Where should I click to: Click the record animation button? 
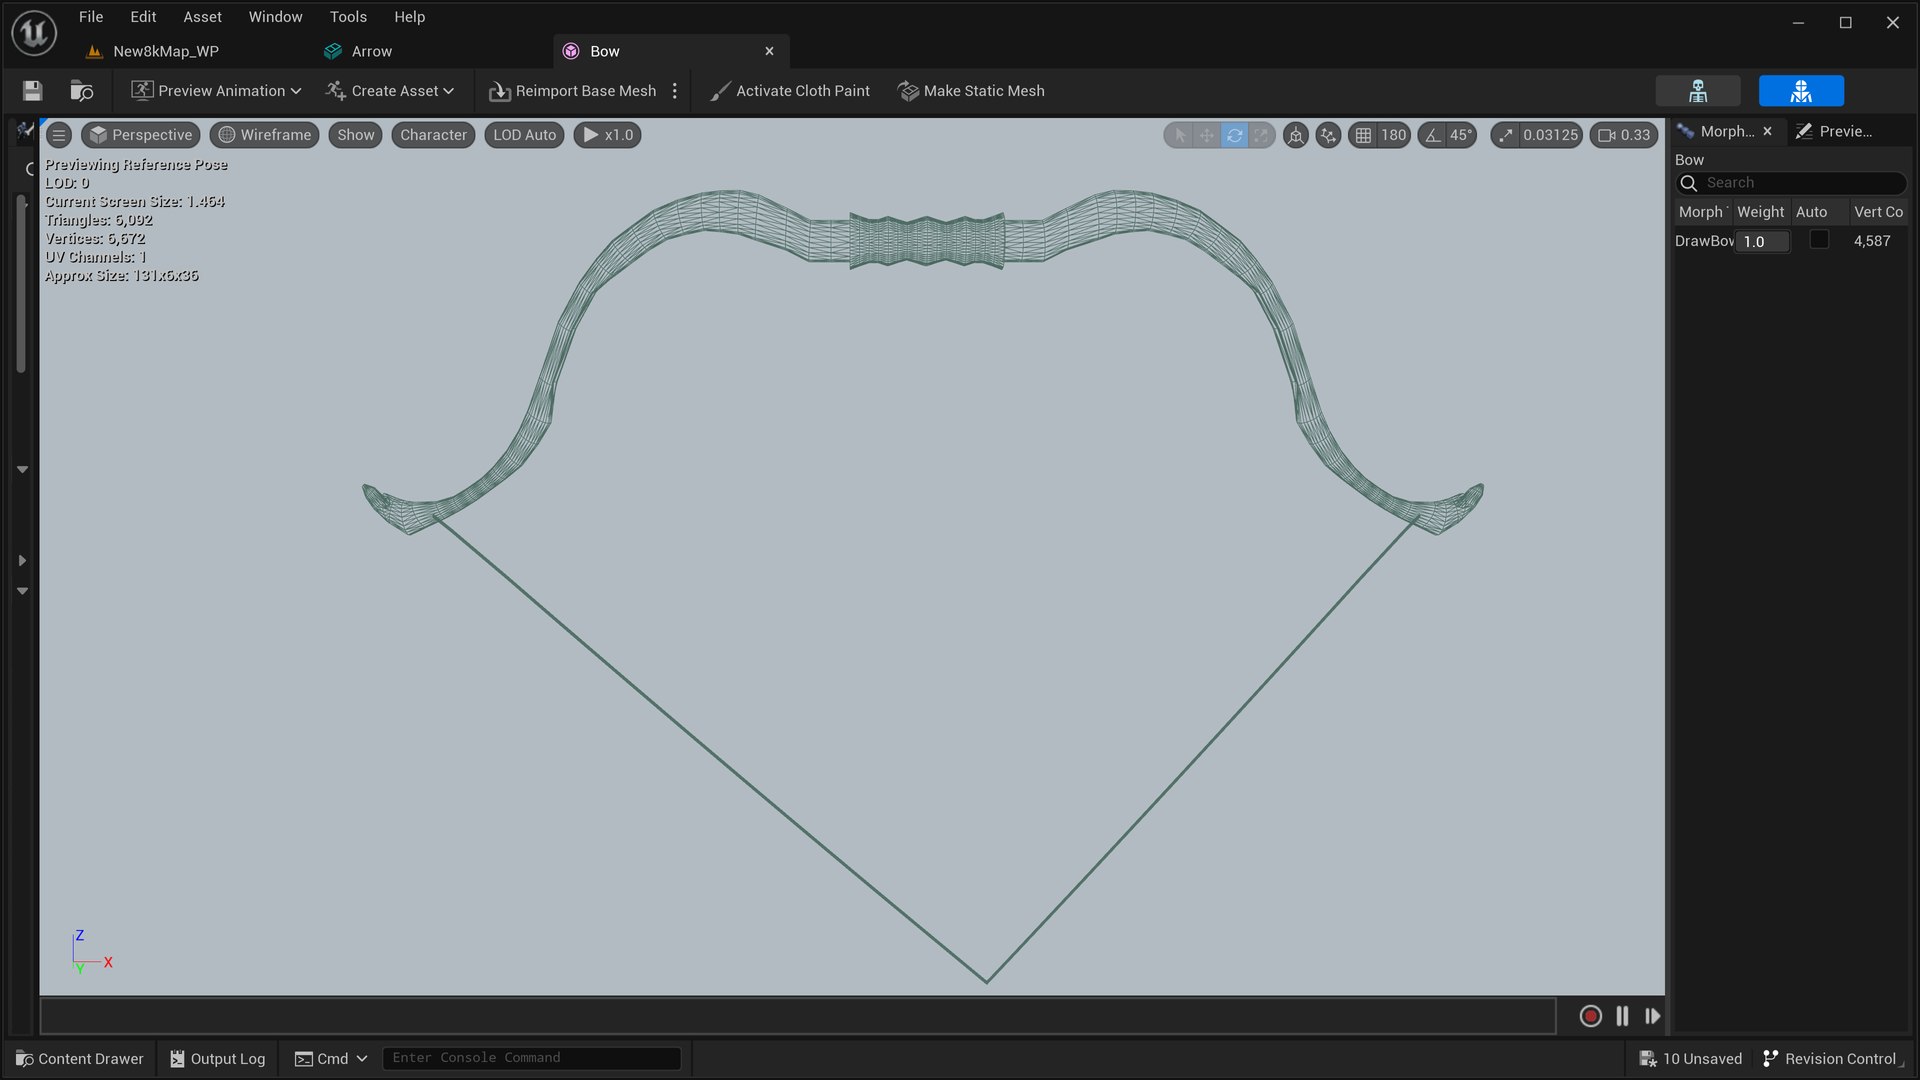tap(1590, 1016)
